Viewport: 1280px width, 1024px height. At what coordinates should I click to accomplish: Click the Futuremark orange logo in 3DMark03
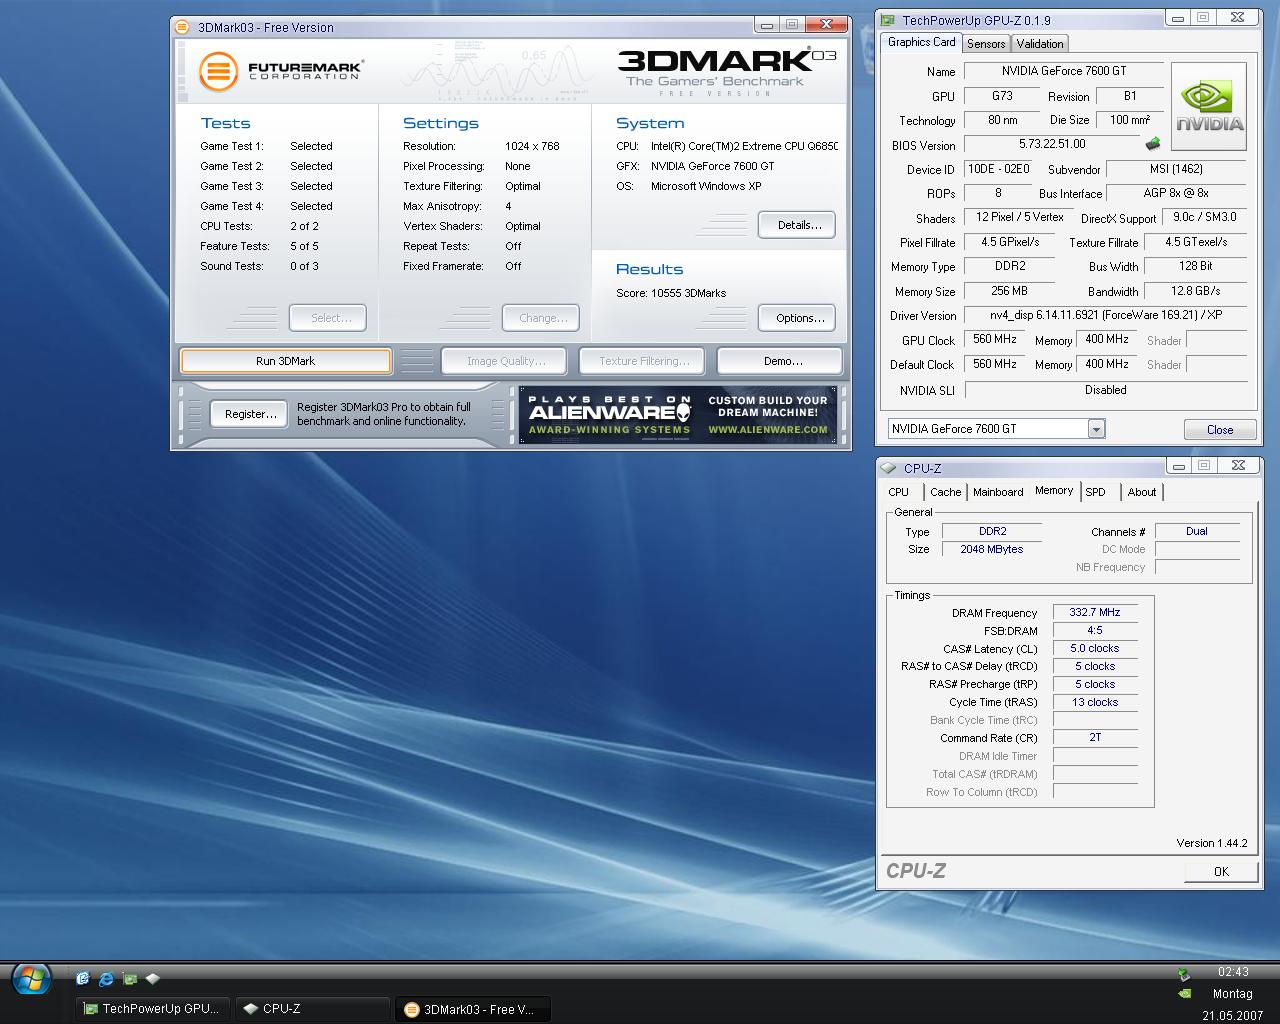point(218,71)
